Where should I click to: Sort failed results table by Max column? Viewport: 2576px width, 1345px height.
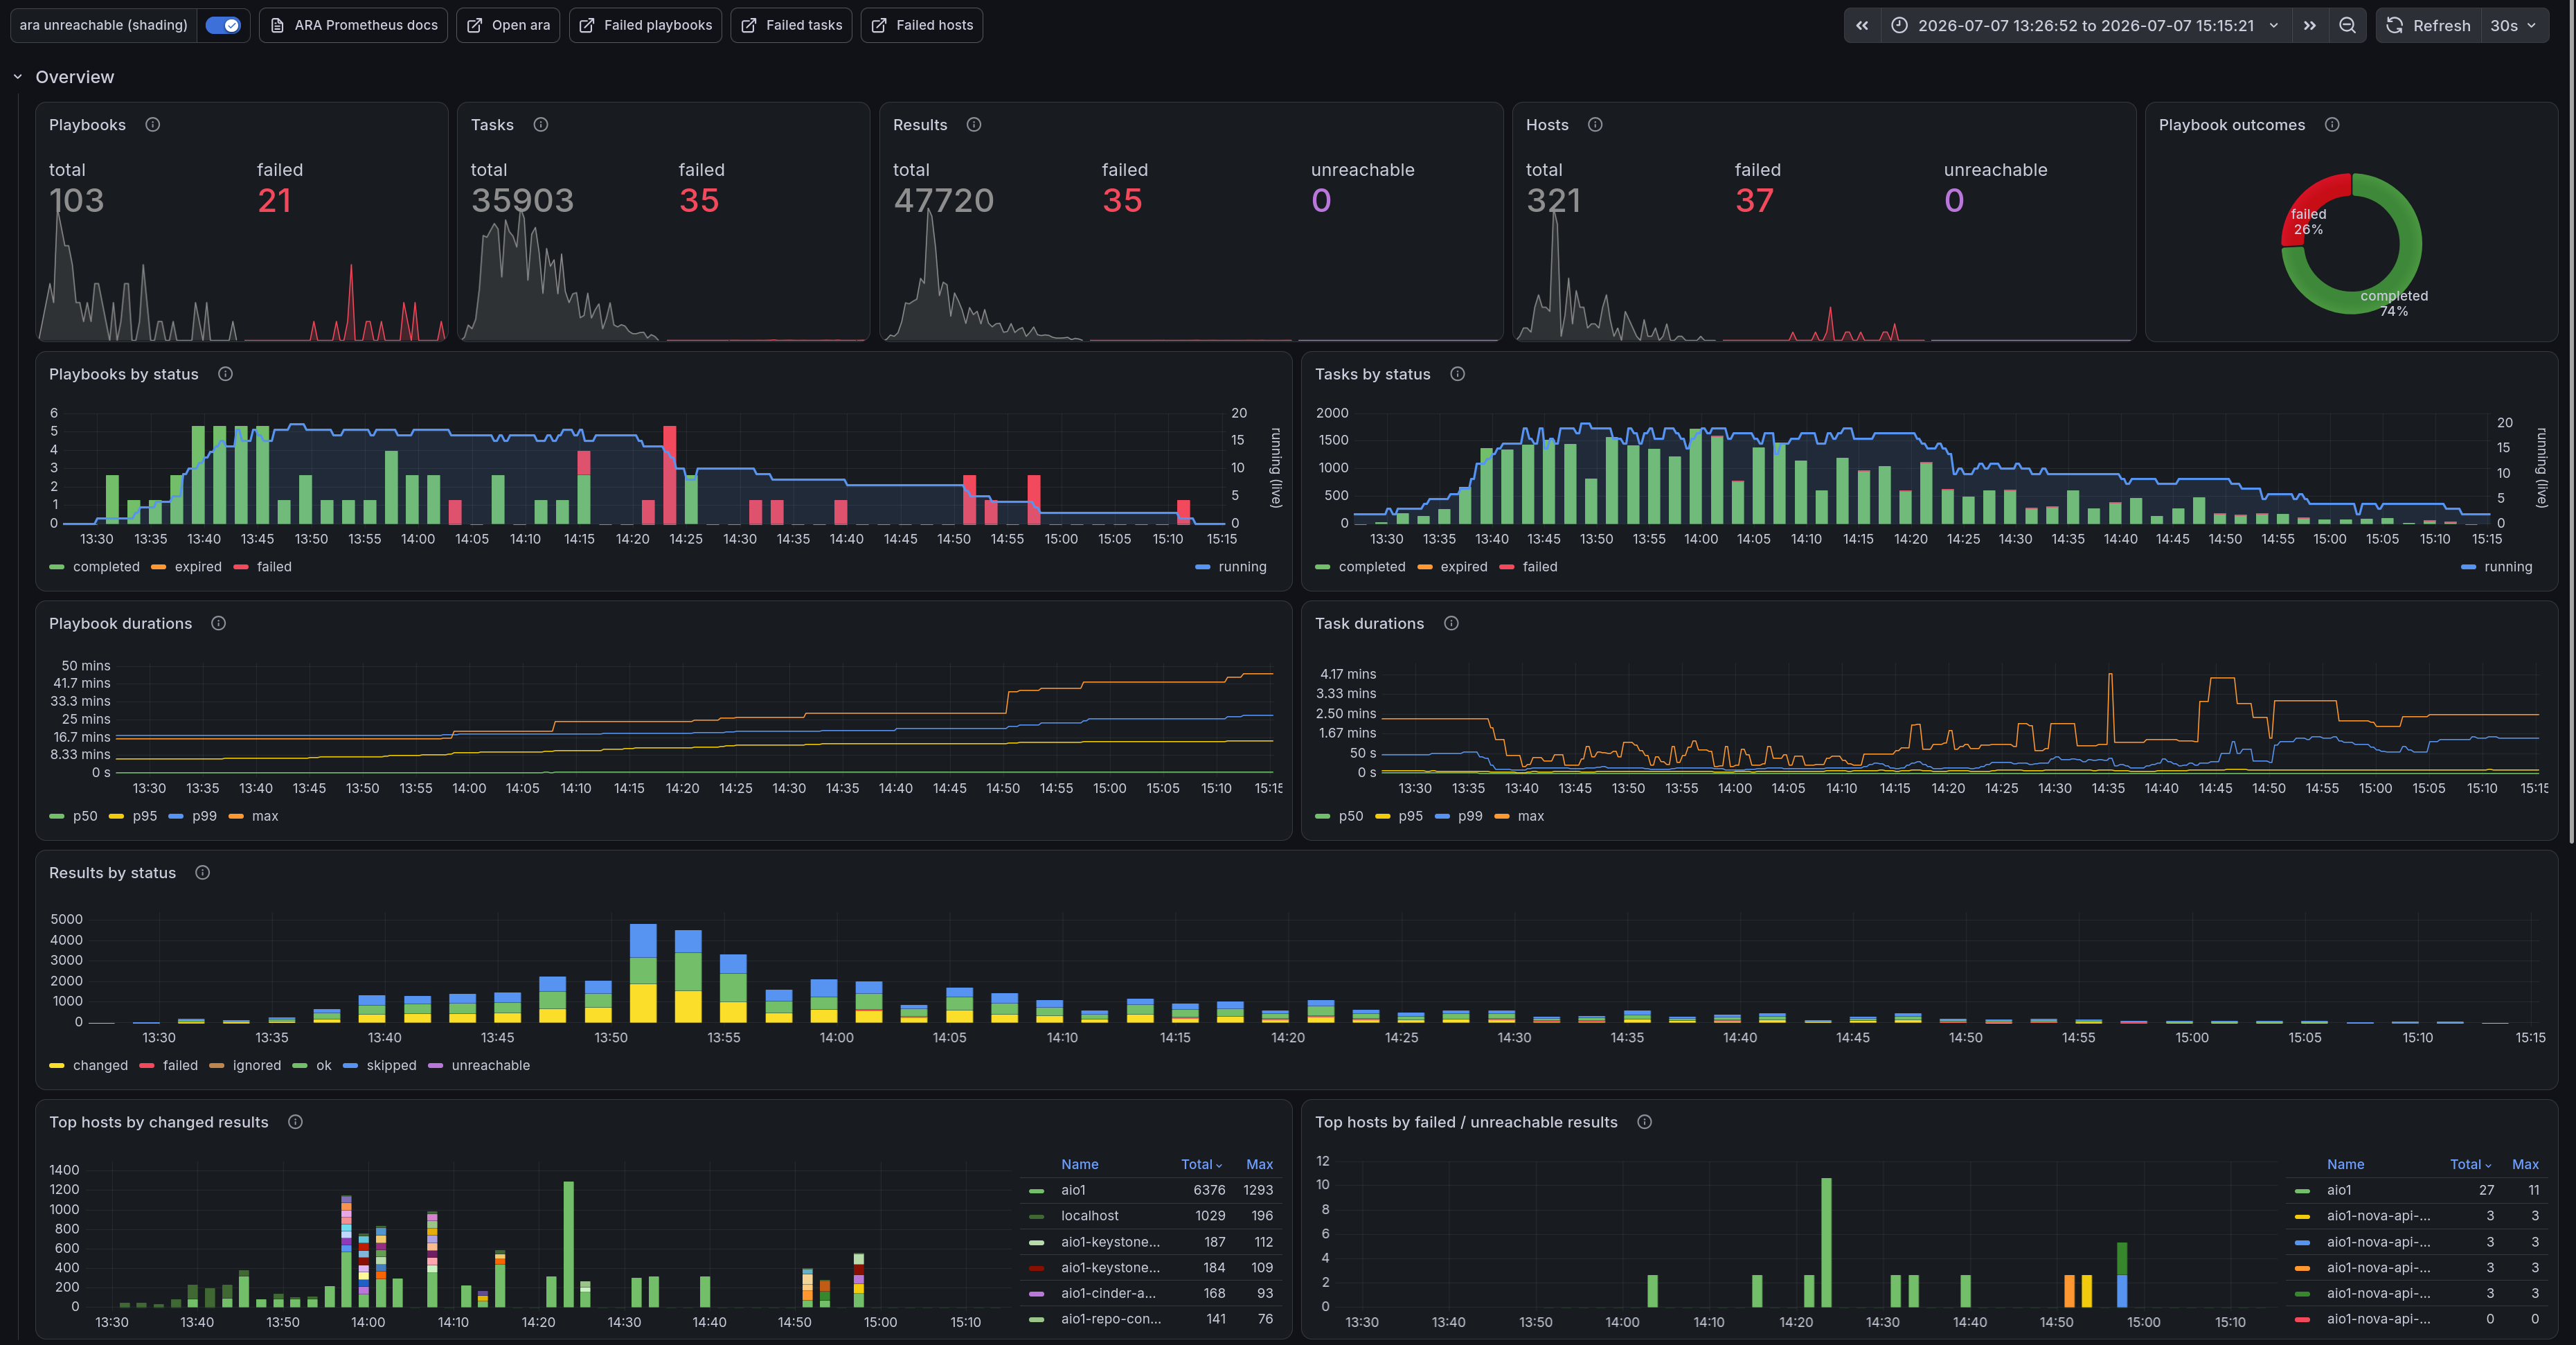[x=2525, y=1164]
